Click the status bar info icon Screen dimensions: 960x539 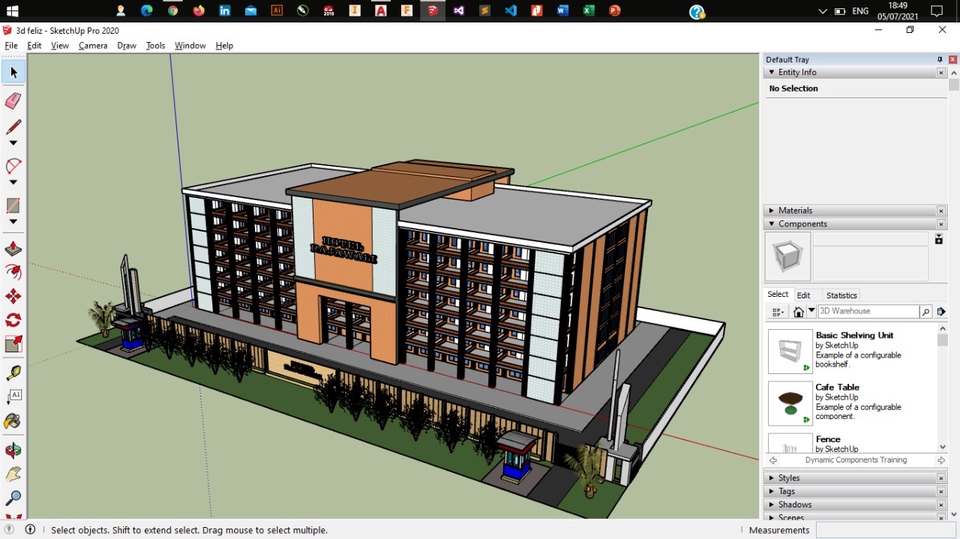point(30,530)
